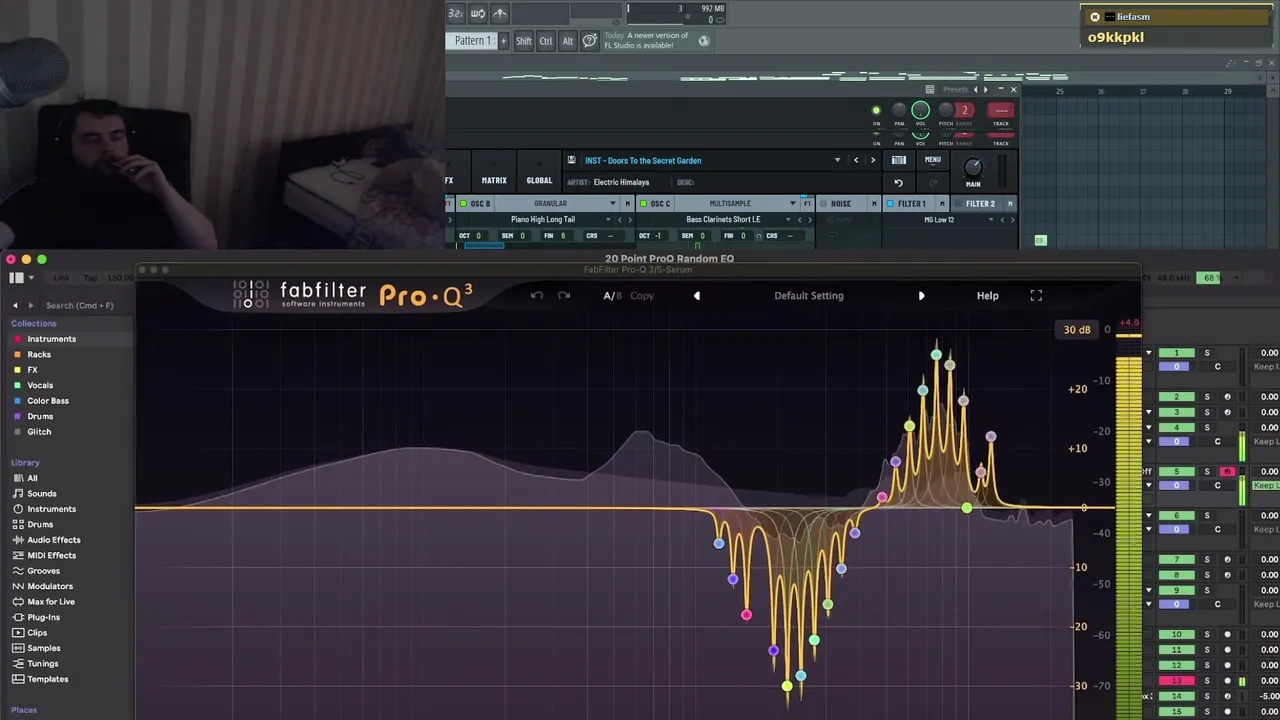Open the Pattern 1 selector in FL Studio
The height and width of the screenshot is (720, 1280).
pyautogui.click(x=472, y=41)
